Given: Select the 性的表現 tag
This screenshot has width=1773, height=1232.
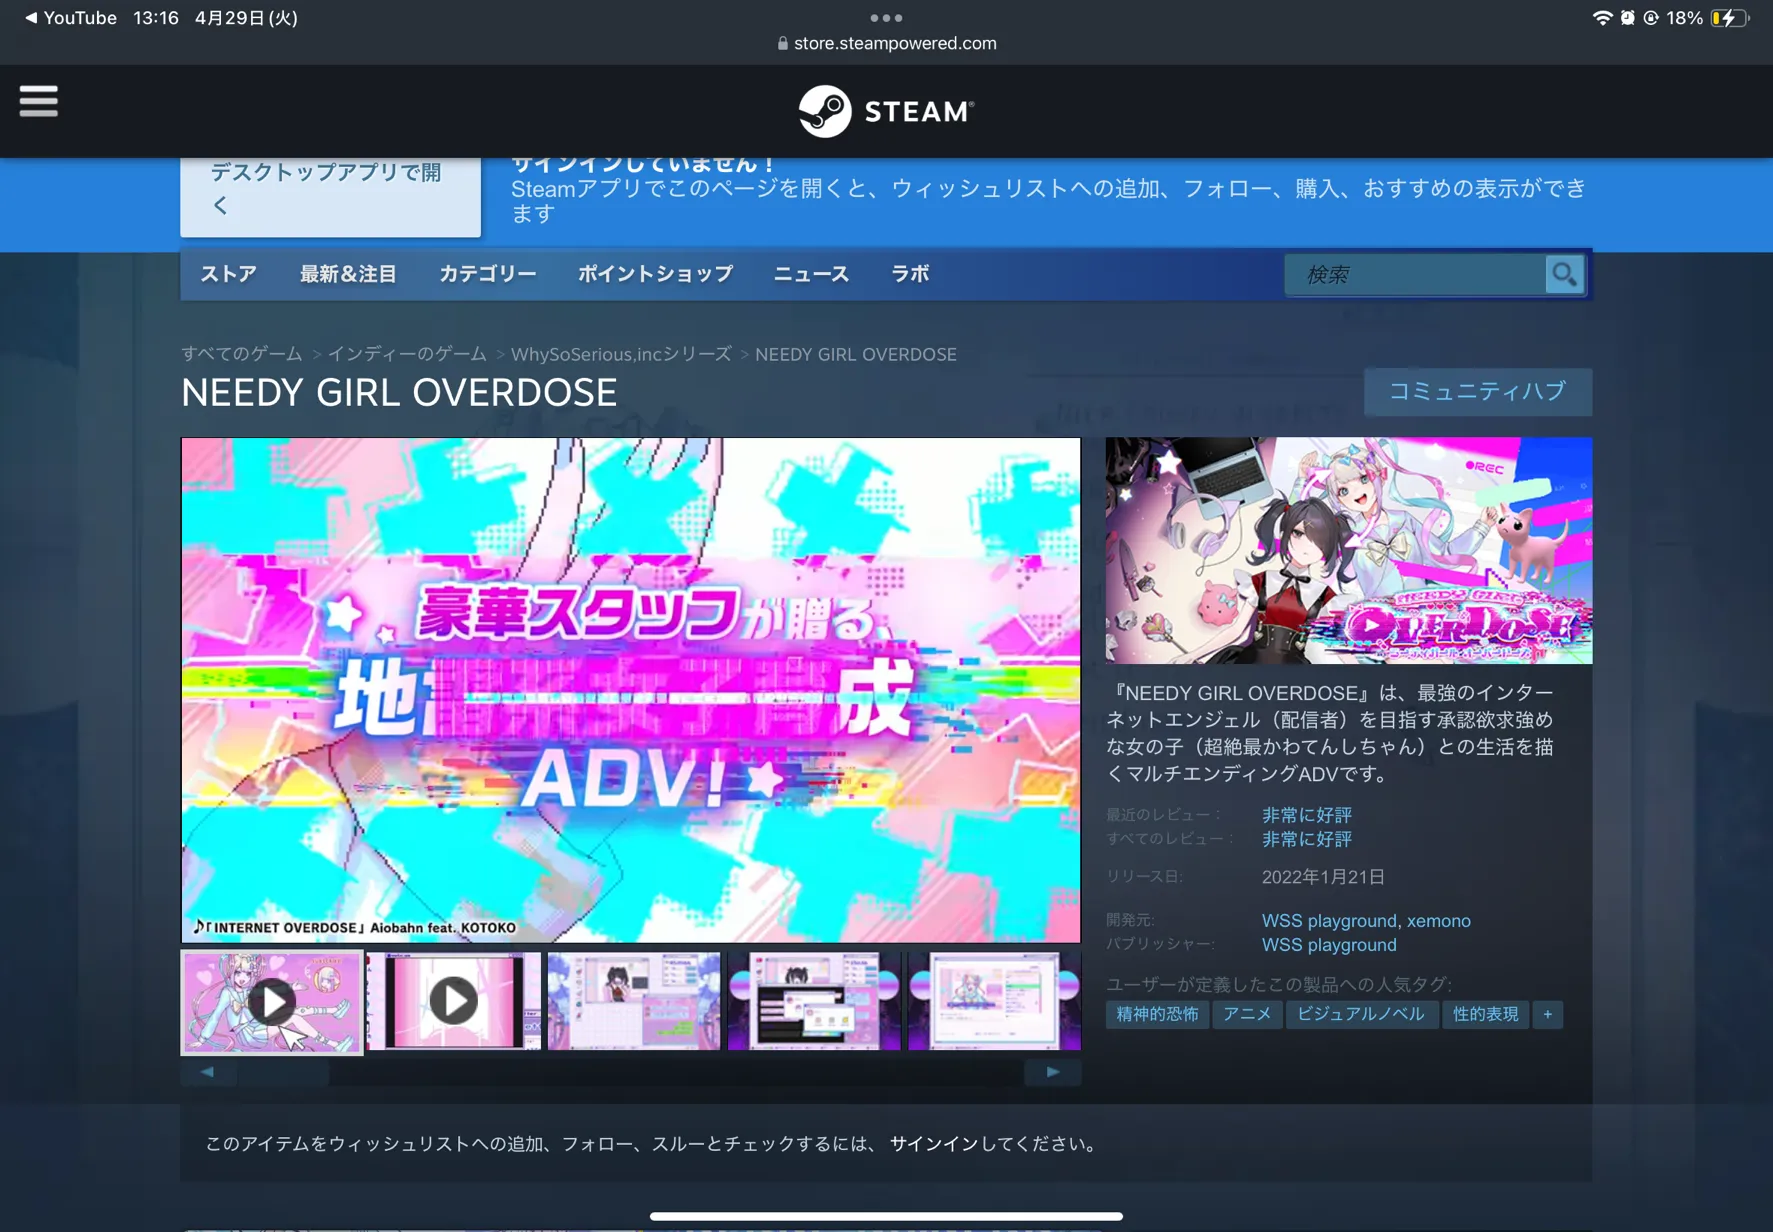Looking at the screenshot, I should (1486, 1014).
